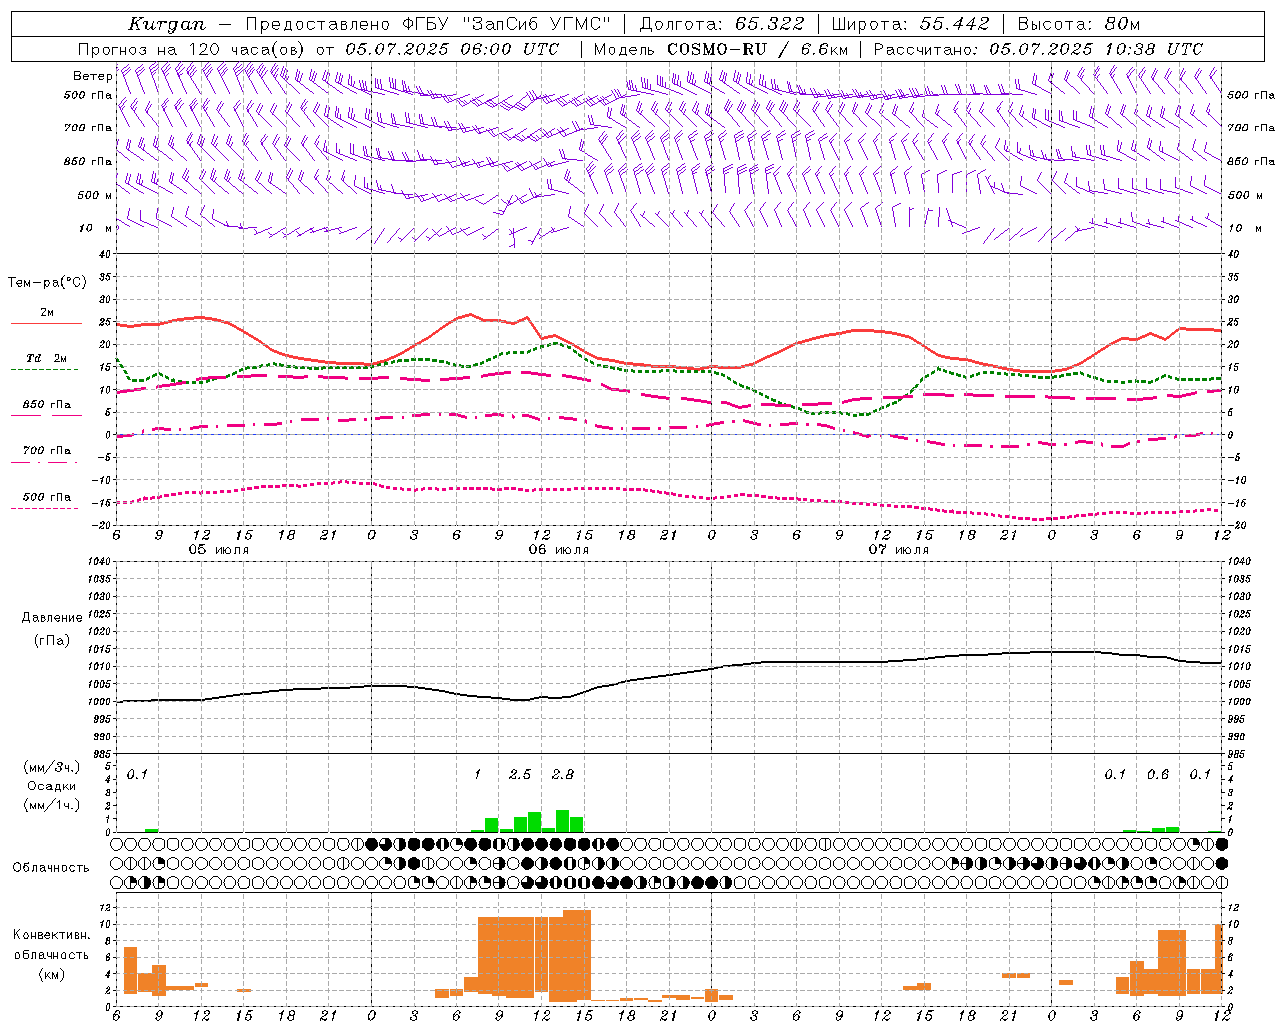Click the '(мм/3ч.)' precipitation unit label
The width and height of the screenshot is (1280, 1024).
(51, 767)
